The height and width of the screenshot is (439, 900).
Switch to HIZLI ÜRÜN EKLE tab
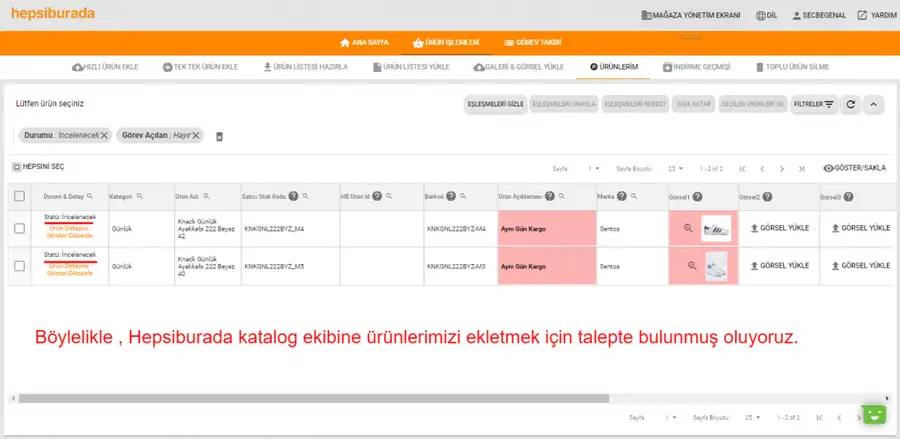(x=106, y=67)
